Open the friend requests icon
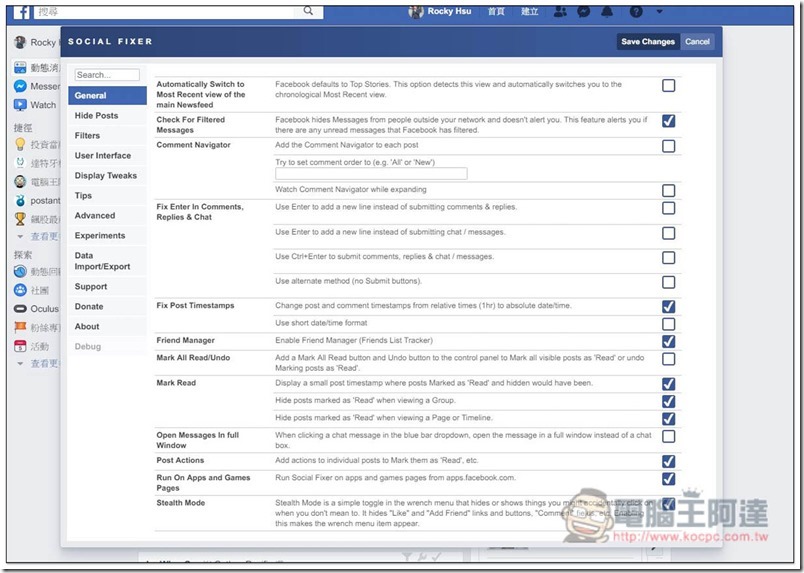The width and height of the screenshot is (804, 573). tap(559, 12)
